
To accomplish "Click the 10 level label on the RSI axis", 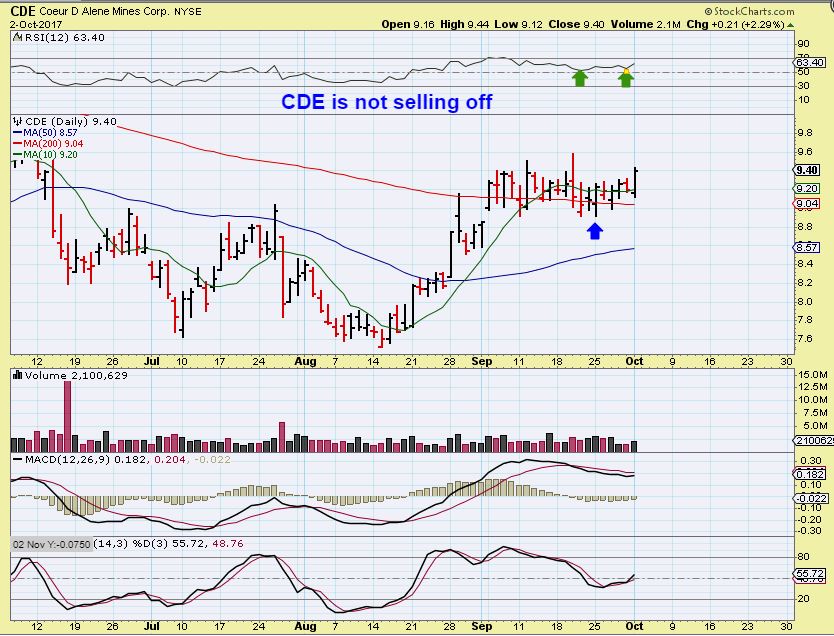I will [x=803, y=100].
